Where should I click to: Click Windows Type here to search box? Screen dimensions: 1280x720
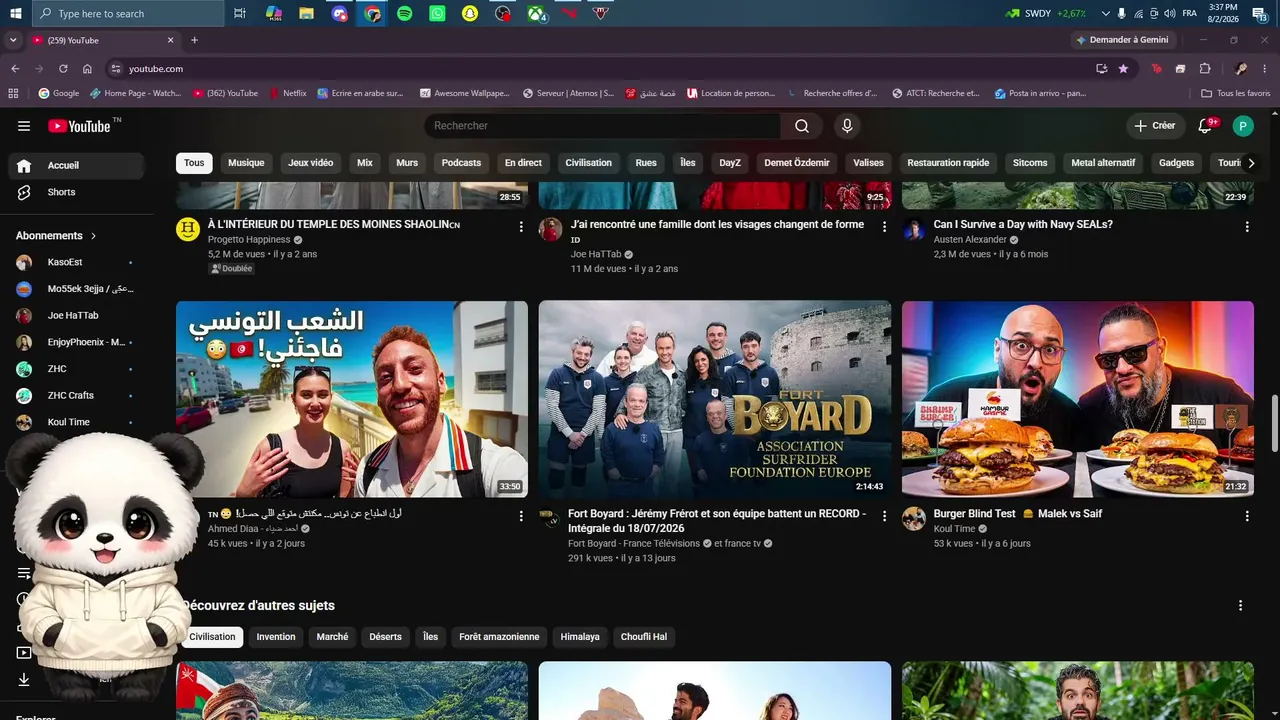coord(128,14)
